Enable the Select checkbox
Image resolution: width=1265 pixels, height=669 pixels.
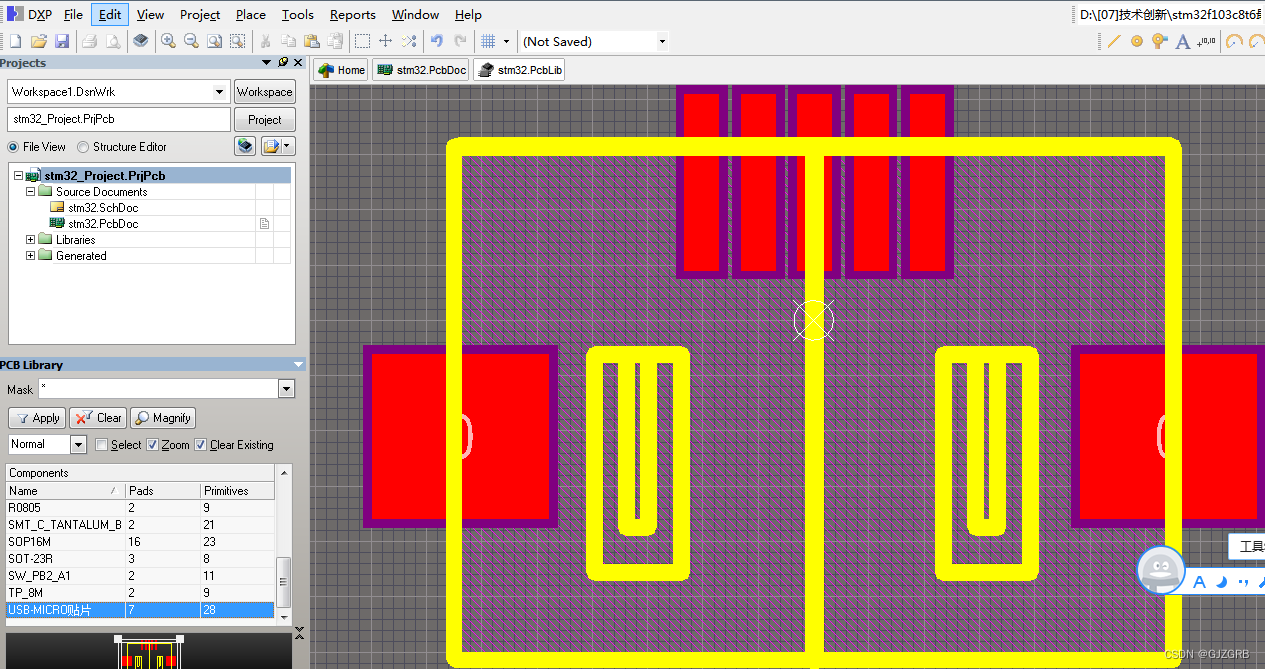point(101,445)
